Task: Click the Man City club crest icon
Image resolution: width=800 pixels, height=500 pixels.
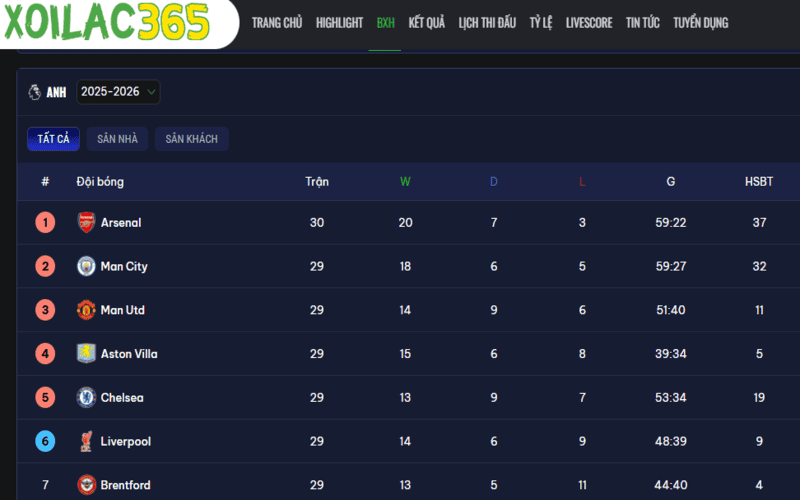Action: [87, 267]
